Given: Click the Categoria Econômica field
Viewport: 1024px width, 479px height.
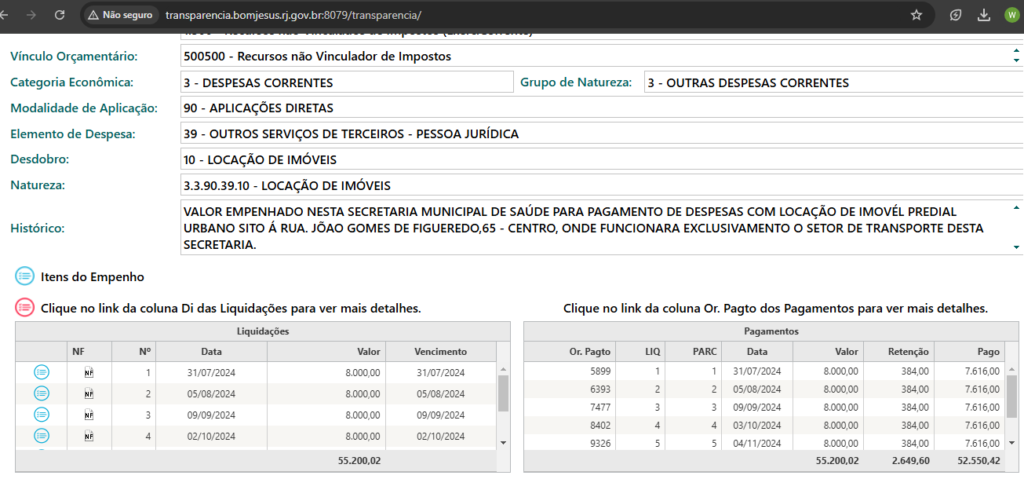Looking at the screenshot, I should click(x=347, y=82).
